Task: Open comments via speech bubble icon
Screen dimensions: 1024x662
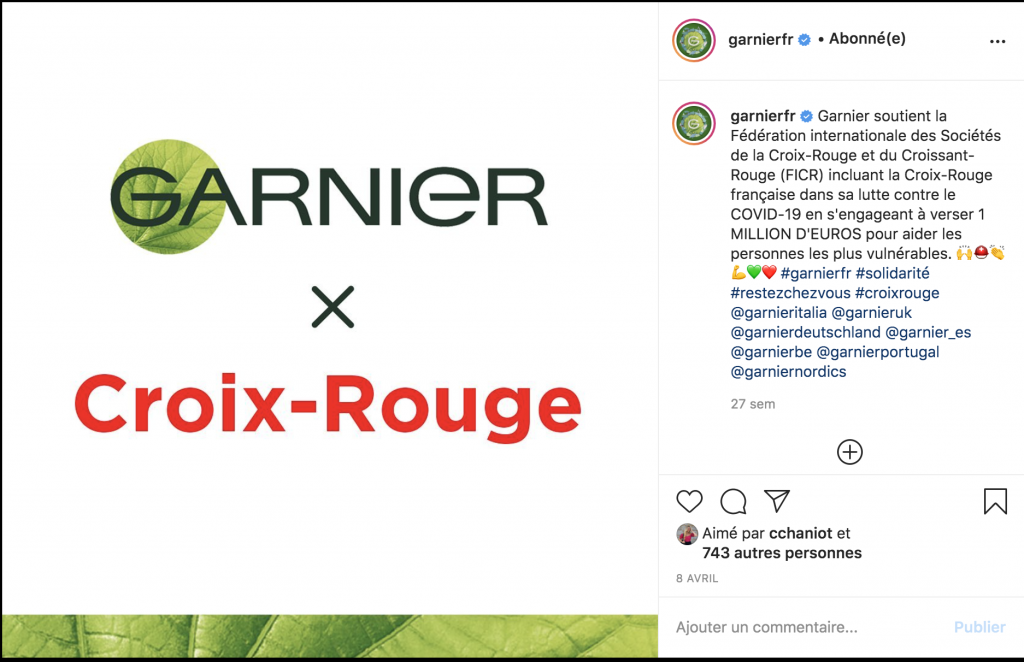Action: [733, 501]
